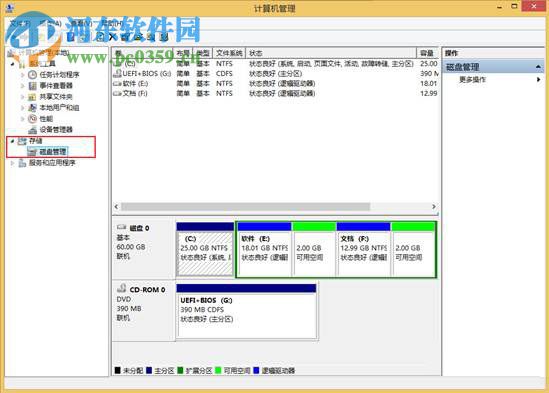Click the 服务和应用程序 icon
549x393 pixels.
click(22, 163)
